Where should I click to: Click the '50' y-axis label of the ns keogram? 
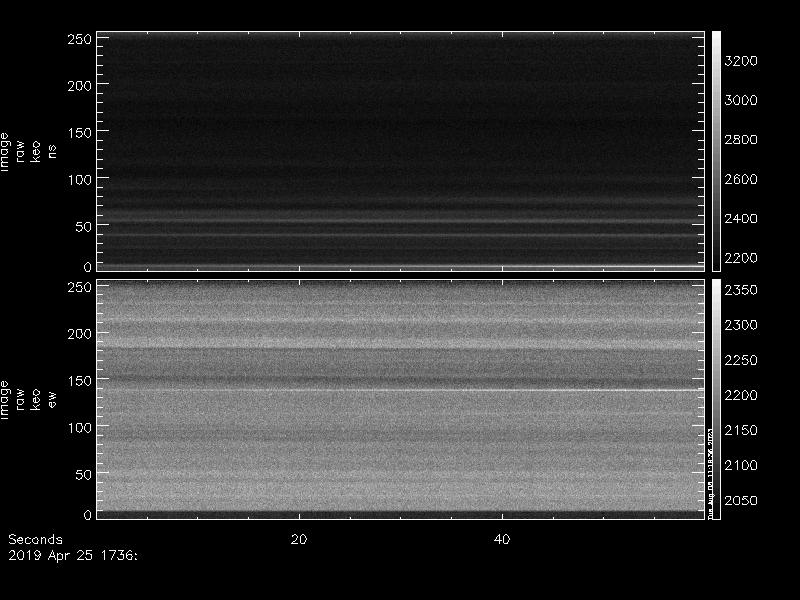click(83, 227)
